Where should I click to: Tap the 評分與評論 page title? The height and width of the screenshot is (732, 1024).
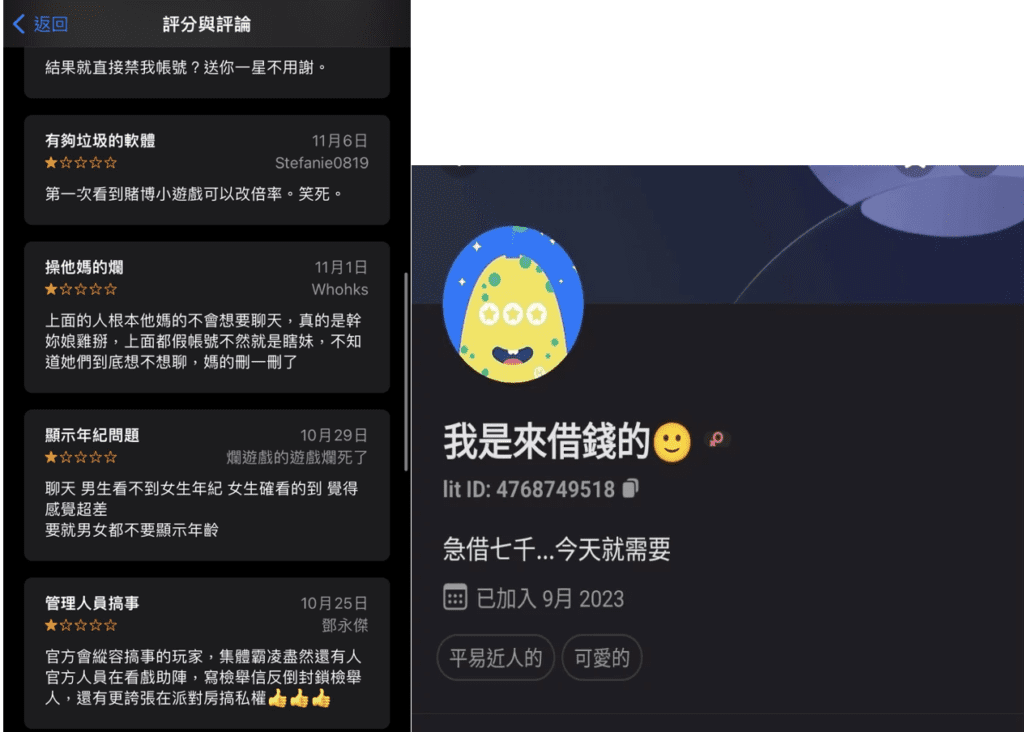[206, 24]
